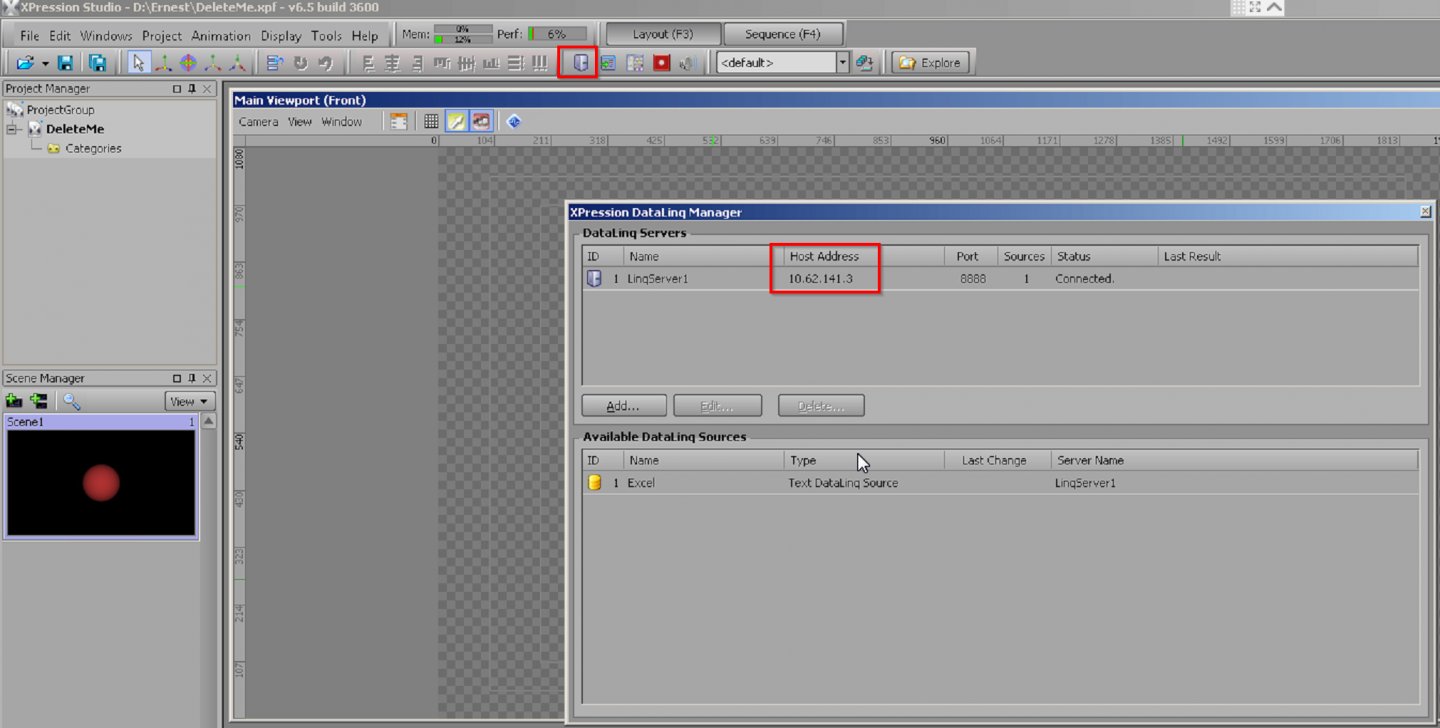Viewport: 1440px width, 728px height.
Task: Pin the Project Manager panel
Action: click(x=193, y=89)
